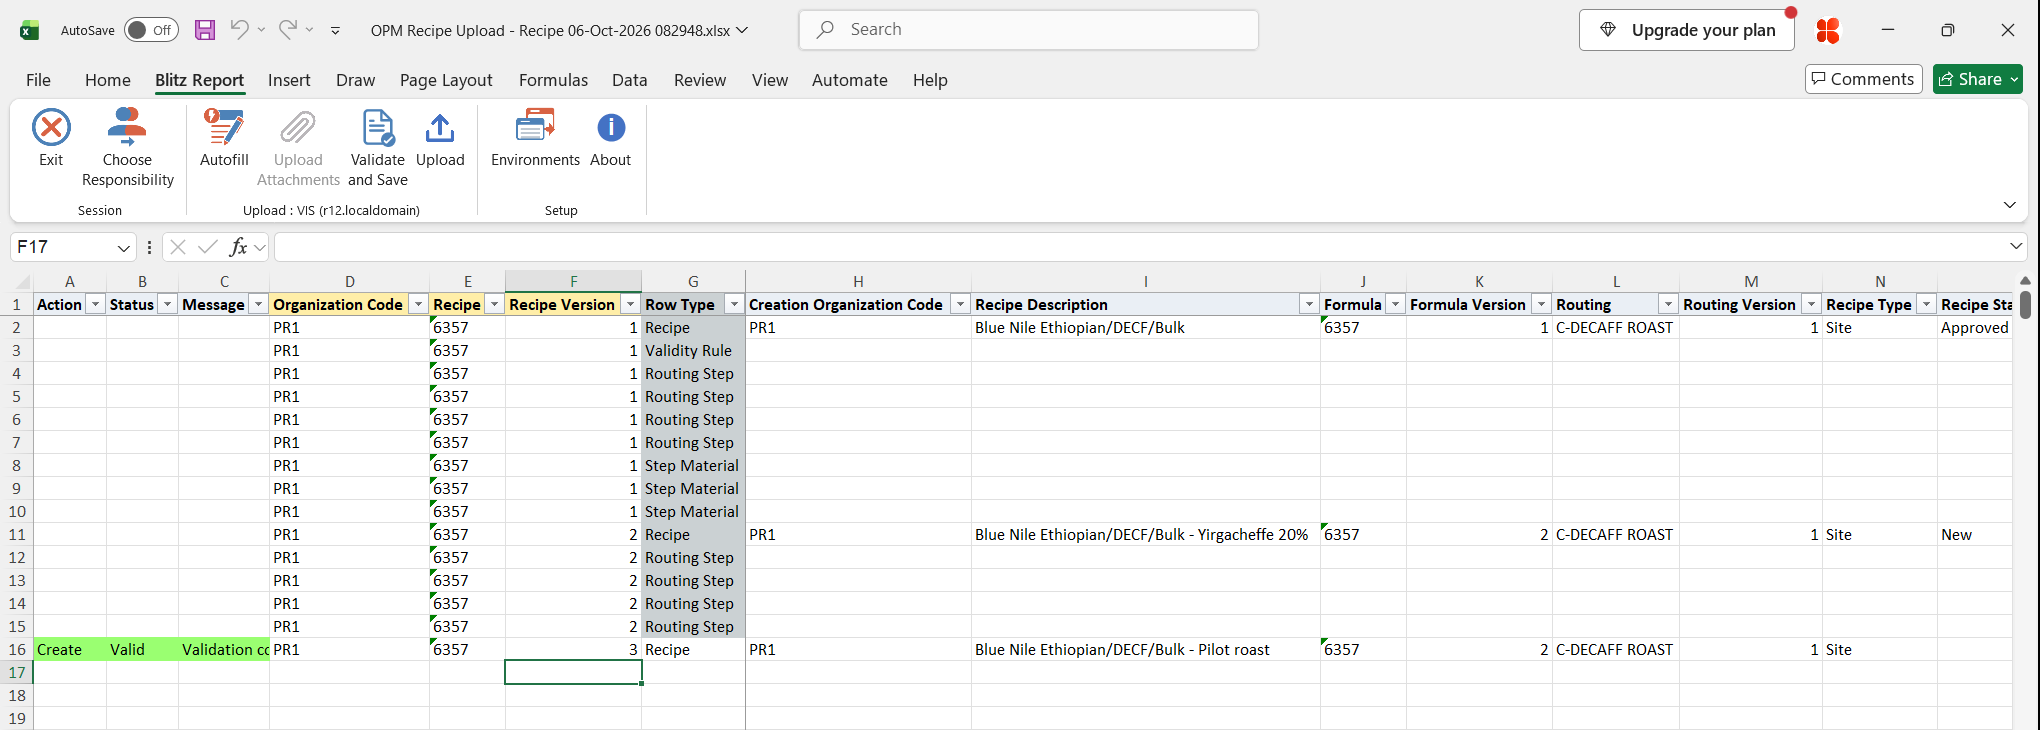Click the Insert Function fx icon
2040x730 pixels.
[238, 247]
